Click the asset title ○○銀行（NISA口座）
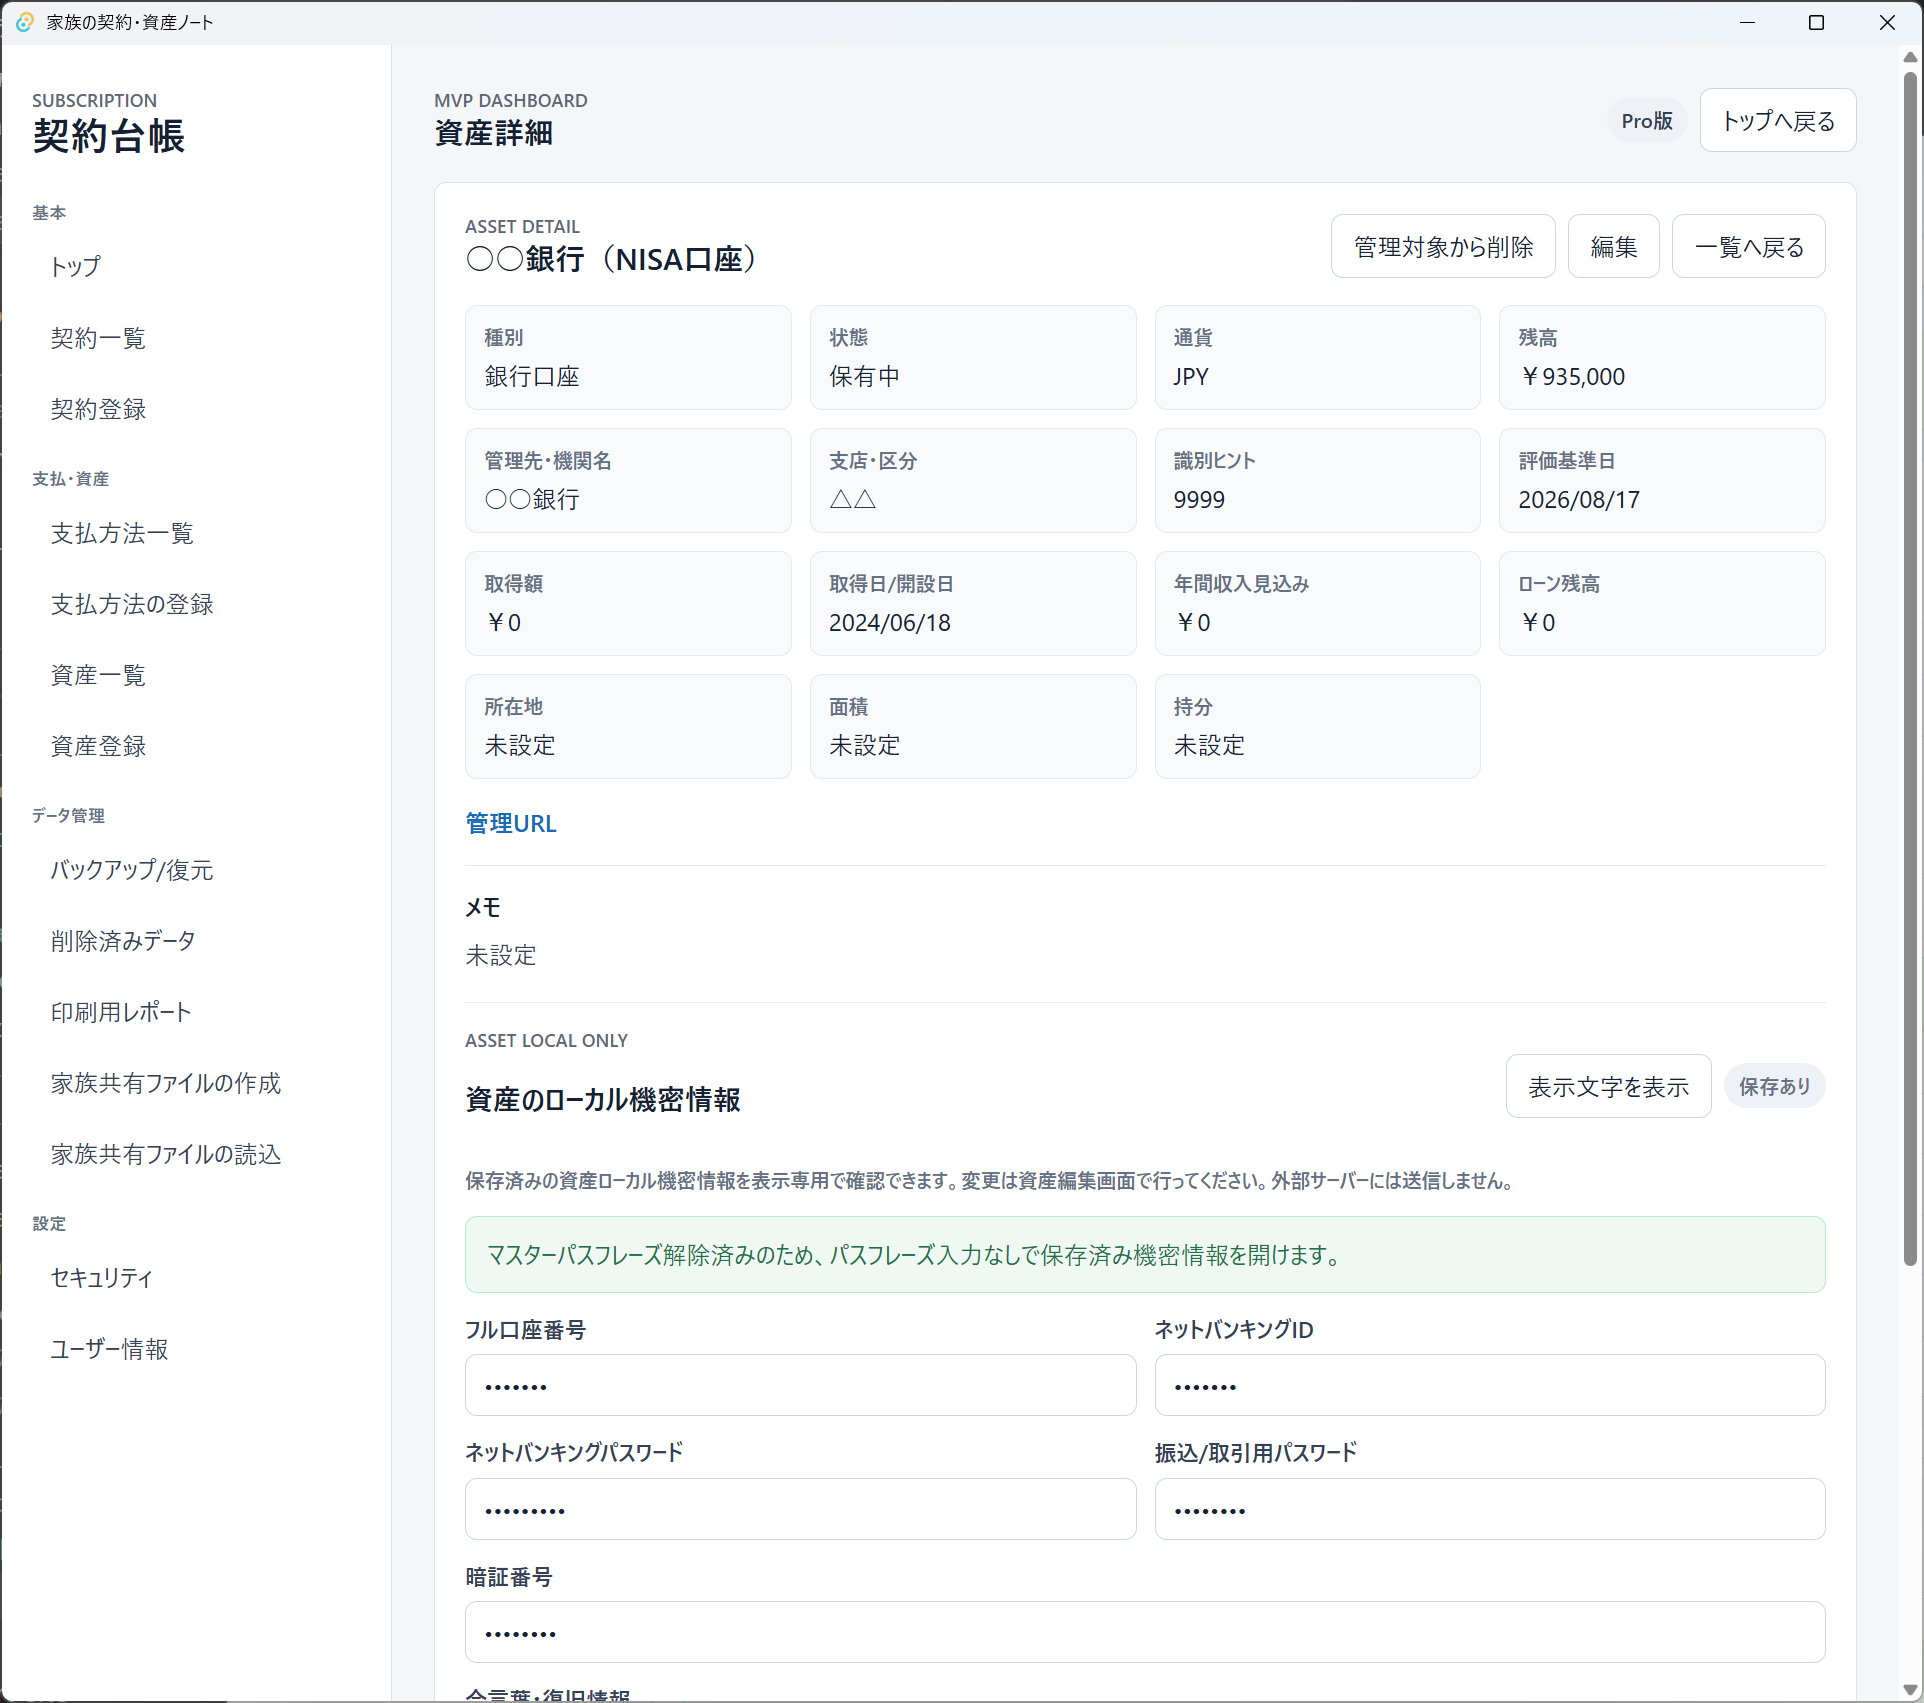The width and height of the screenshot is (1924, 1703). coord(612,260)
